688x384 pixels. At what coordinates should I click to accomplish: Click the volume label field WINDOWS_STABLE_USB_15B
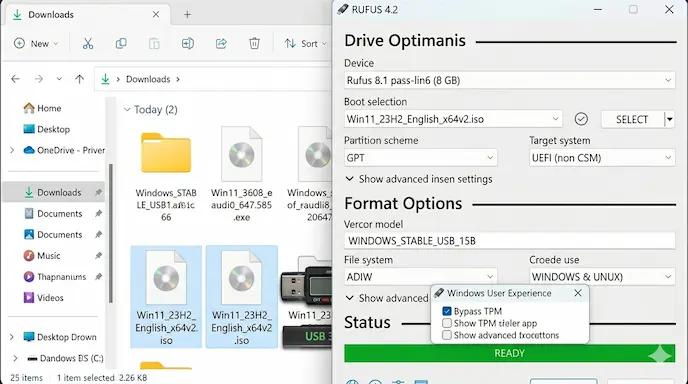[x=509, y=240]
